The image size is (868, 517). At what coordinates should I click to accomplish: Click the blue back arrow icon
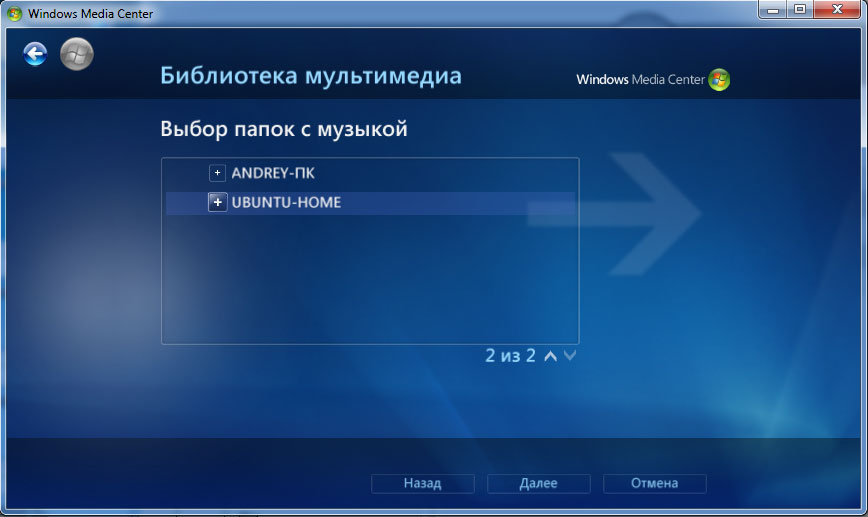[35, 54]
